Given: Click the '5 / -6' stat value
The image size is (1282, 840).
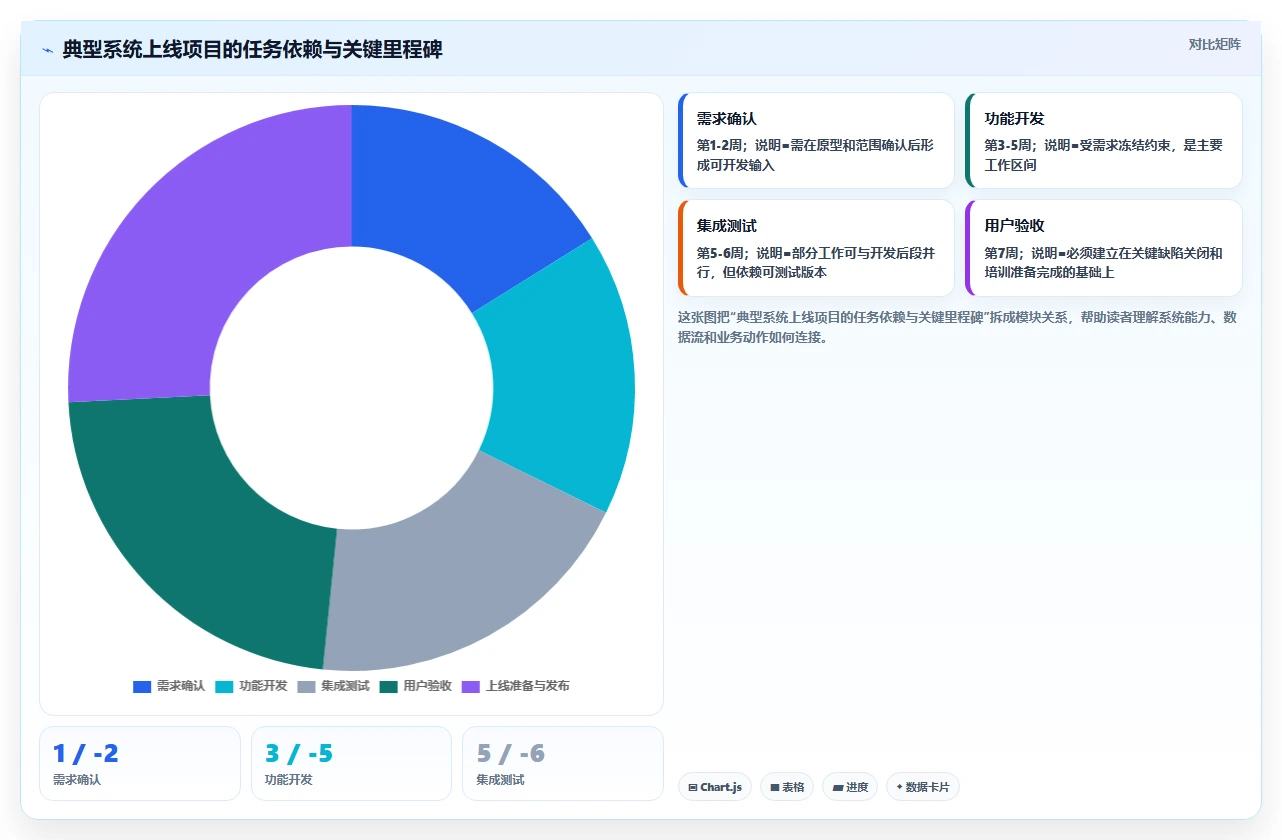Looking at the screenshot, I should [511, 754].
